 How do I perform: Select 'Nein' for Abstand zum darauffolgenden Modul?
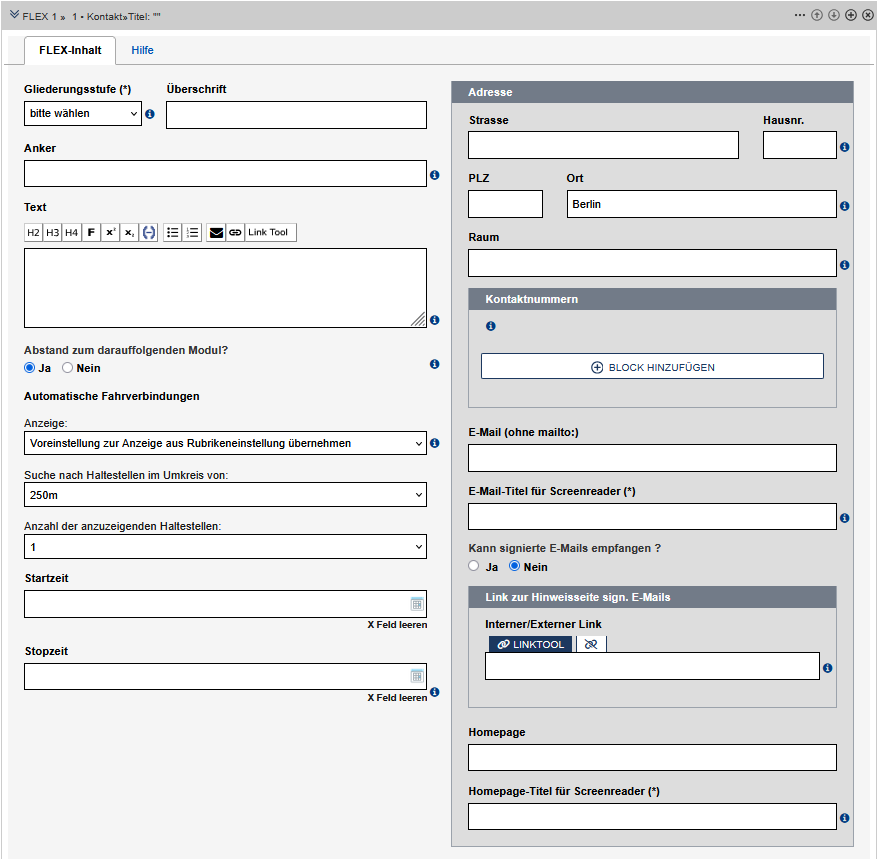click(x=68, y=368)
